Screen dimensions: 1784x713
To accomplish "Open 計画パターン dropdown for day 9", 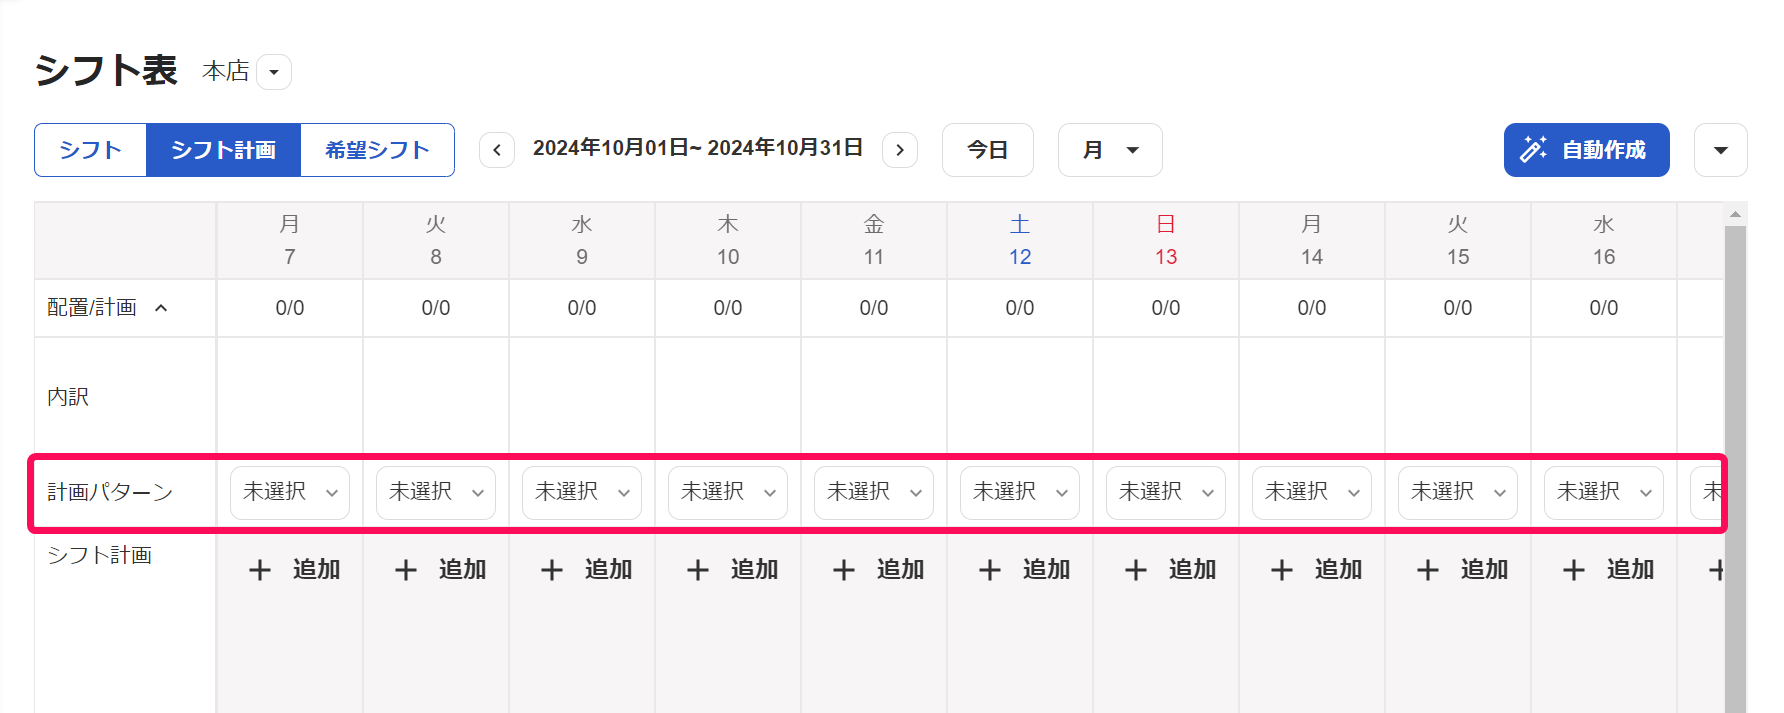I will coord(582,492).
